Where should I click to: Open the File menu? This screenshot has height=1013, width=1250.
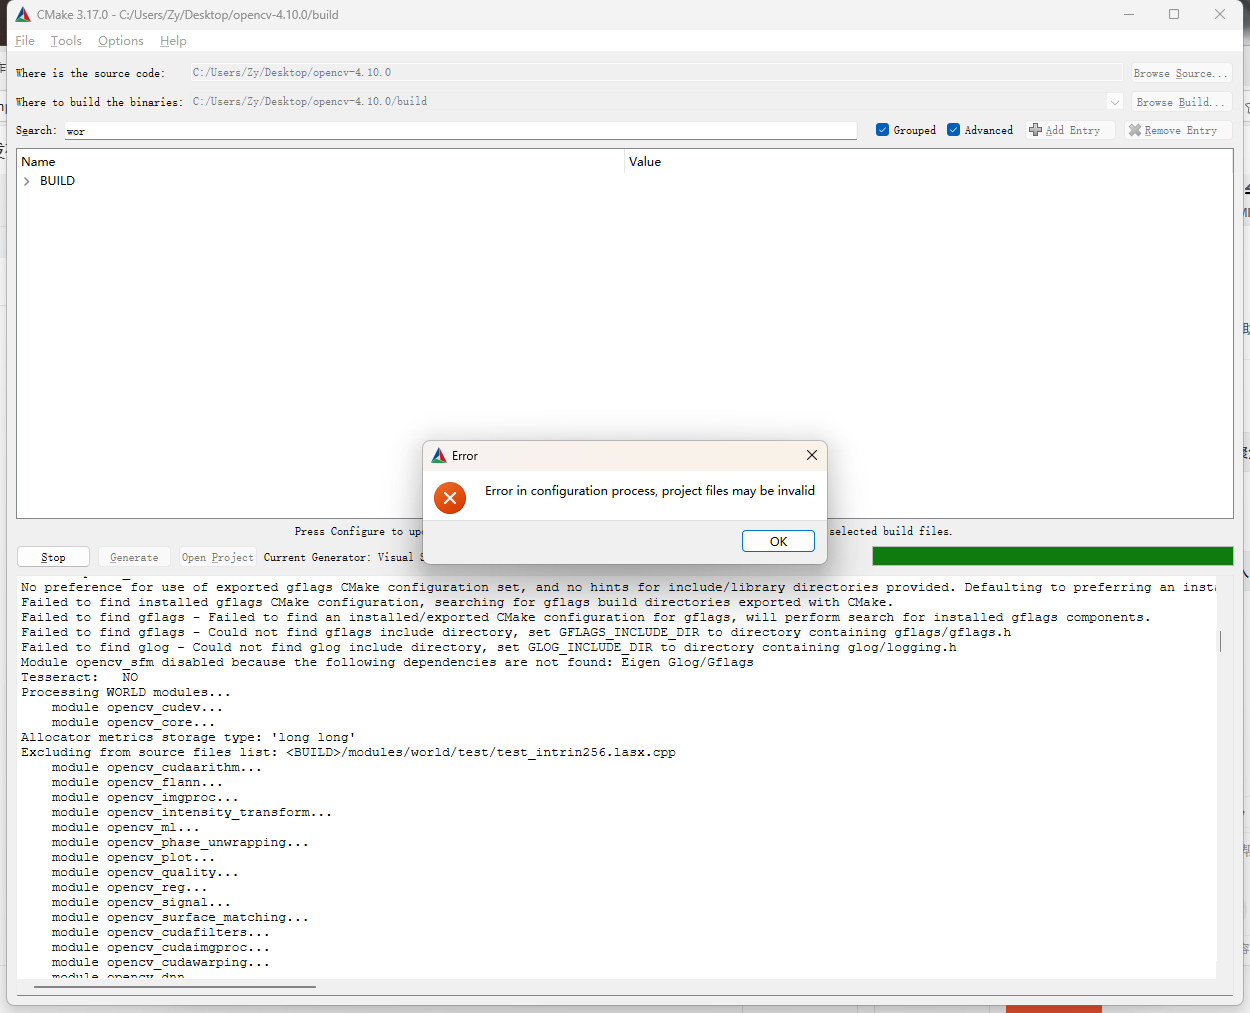point(25,41)
